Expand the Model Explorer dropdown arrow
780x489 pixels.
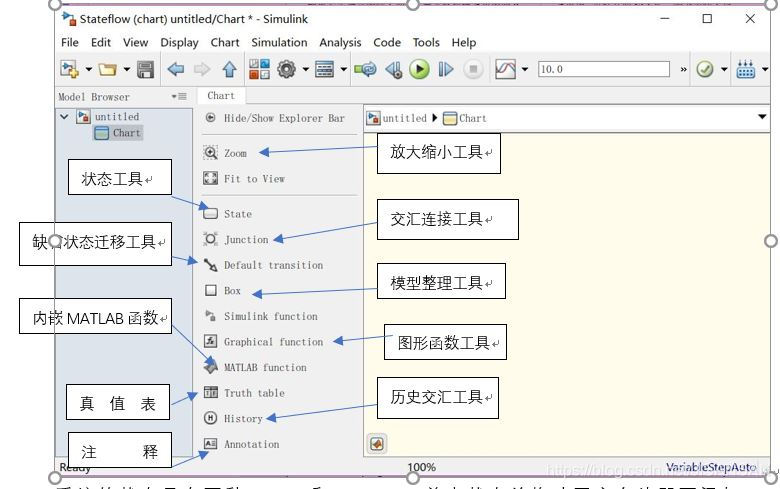coord(343,69)
